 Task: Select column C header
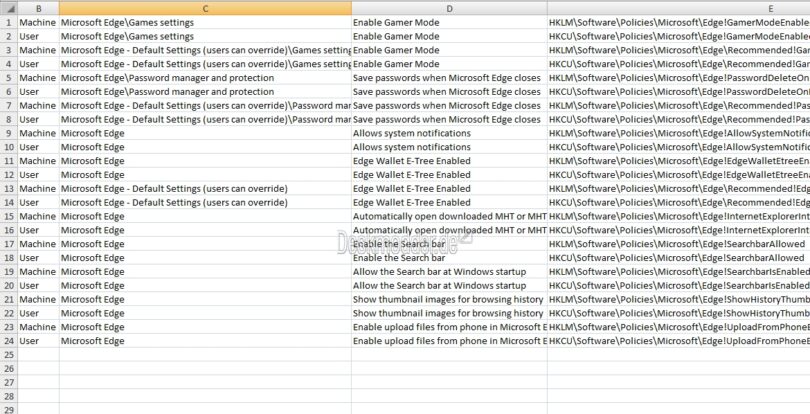coord(204,8)
